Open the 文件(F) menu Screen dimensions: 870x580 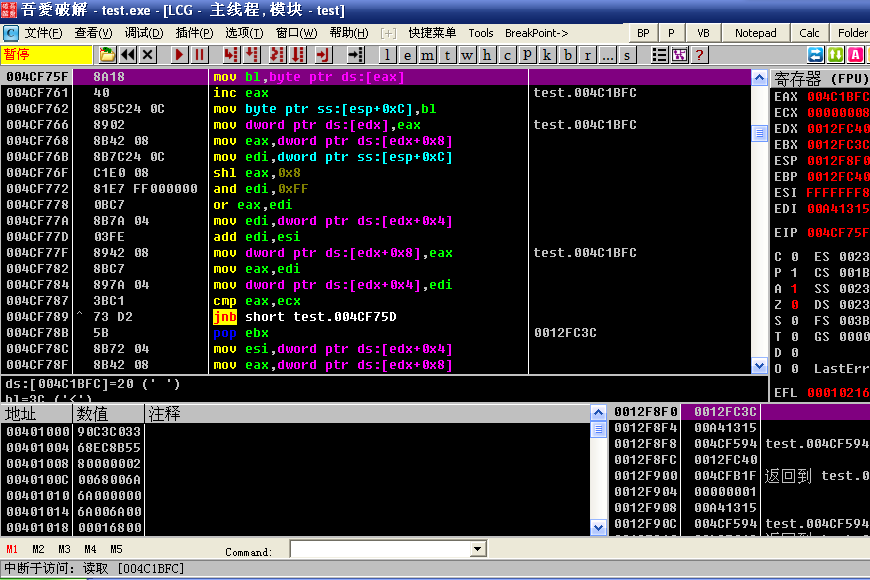[x=43, y=33]
